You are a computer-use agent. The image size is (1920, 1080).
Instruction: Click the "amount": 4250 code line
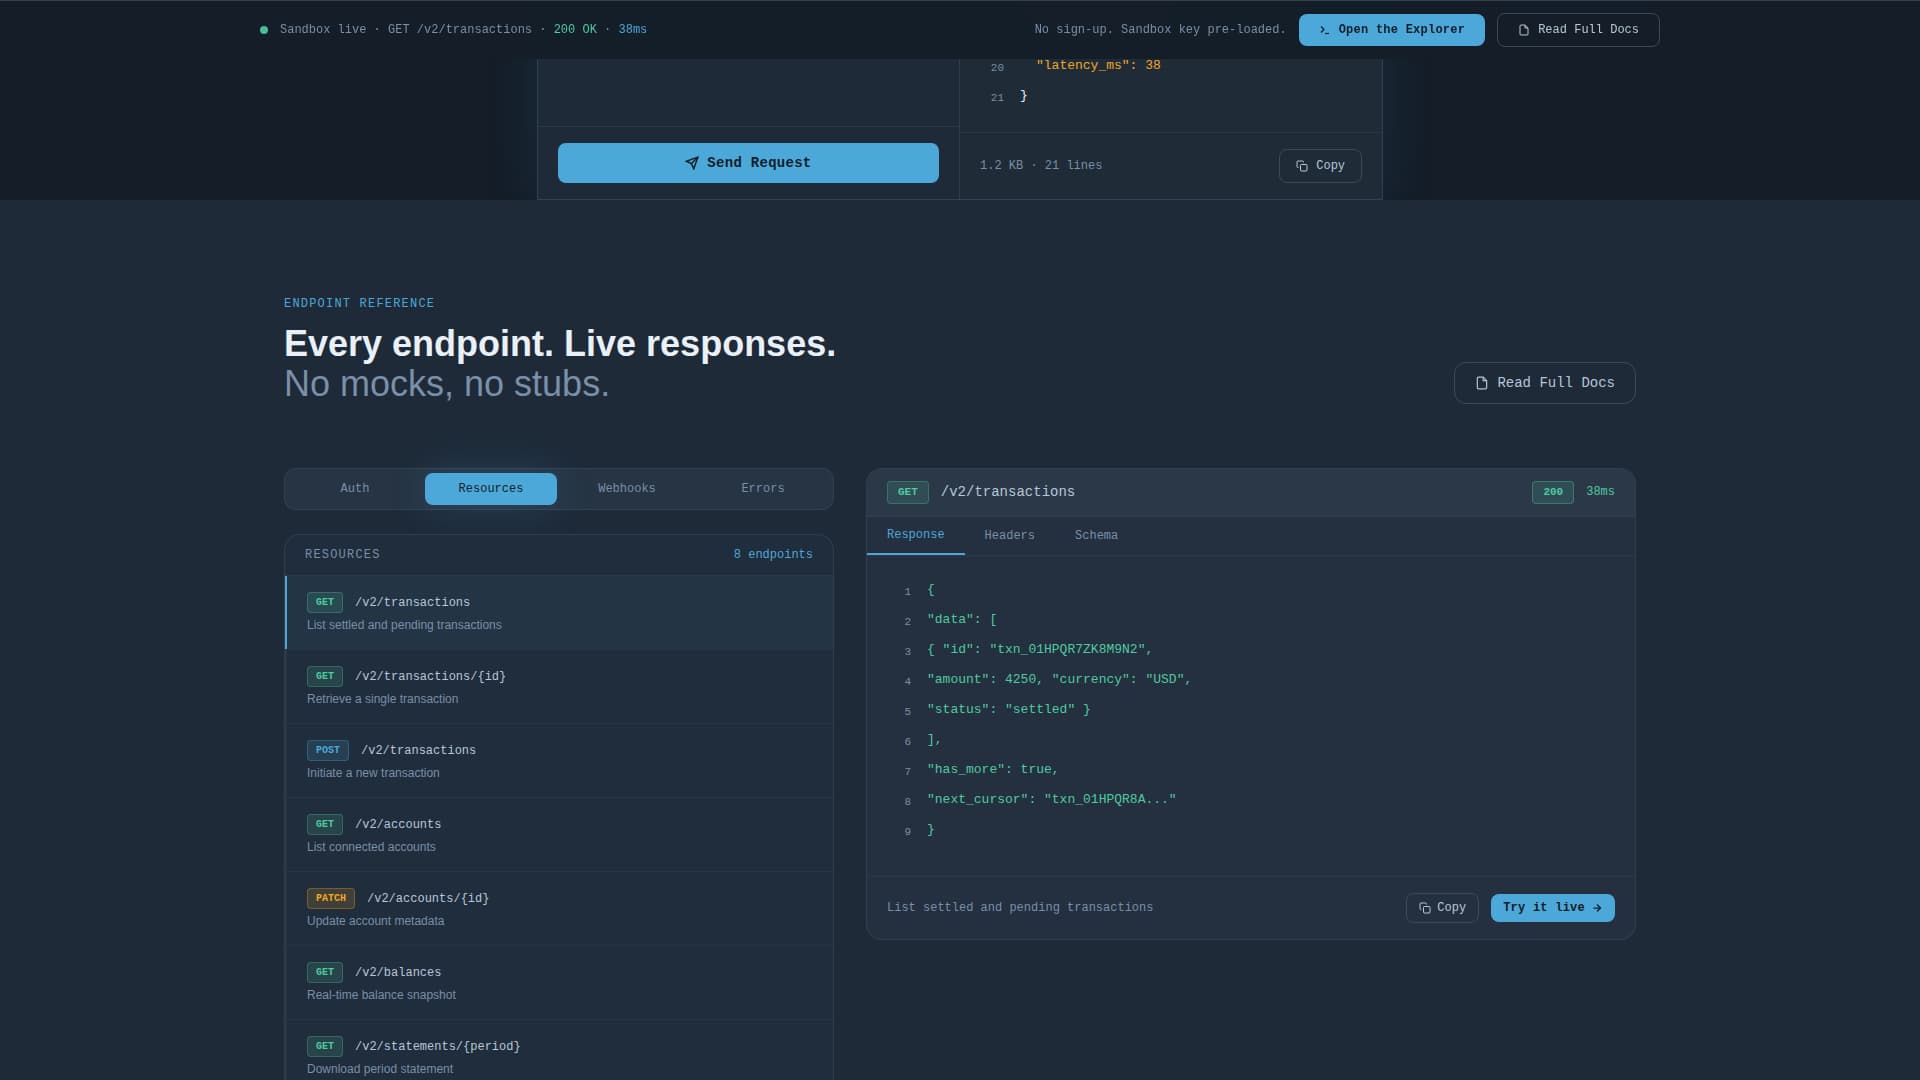1059,680
